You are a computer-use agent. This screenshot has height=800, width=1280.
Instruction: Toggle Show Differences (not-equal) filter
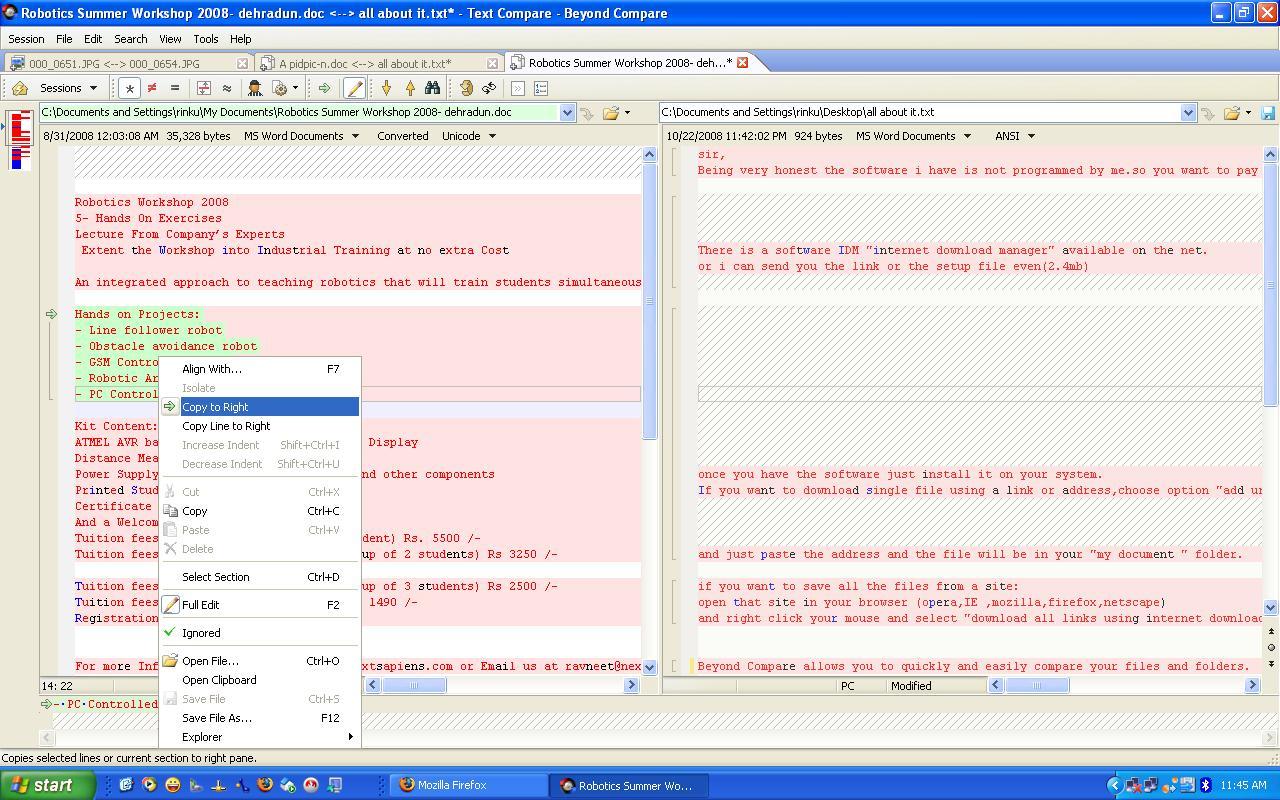(x=152, y=88)
